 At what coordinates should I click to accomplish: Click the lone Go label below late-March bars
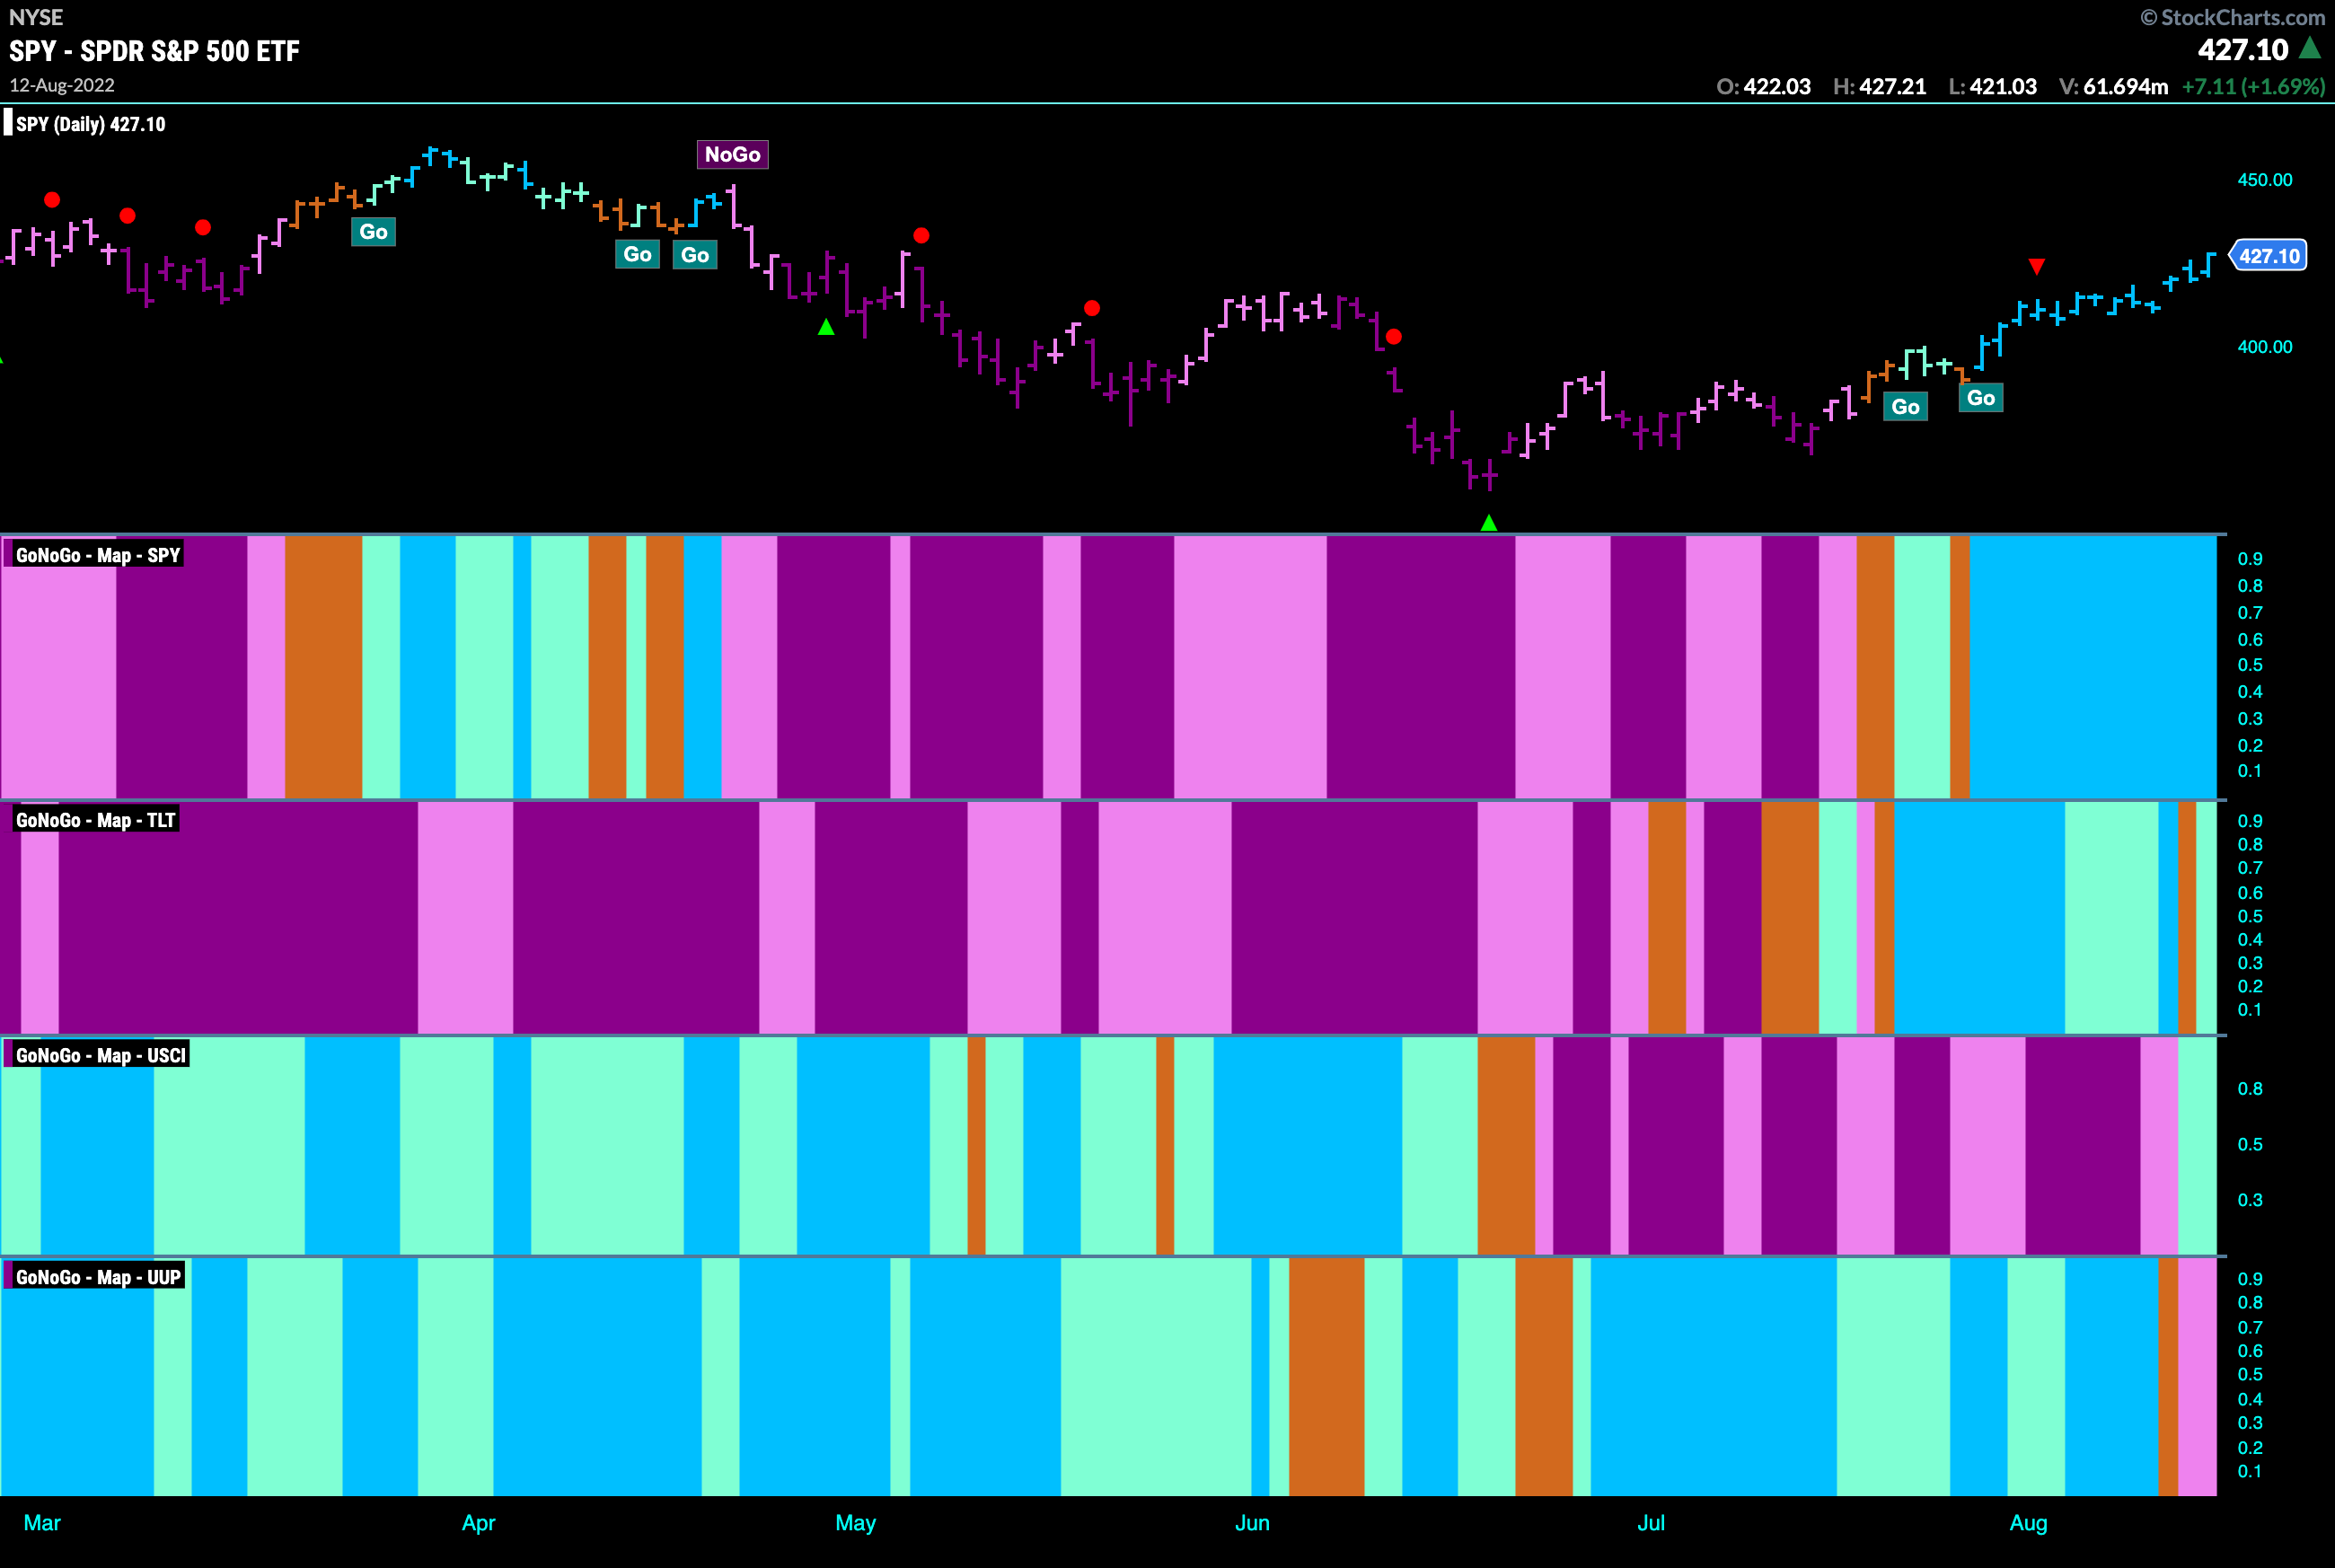(x=373, y=232)
